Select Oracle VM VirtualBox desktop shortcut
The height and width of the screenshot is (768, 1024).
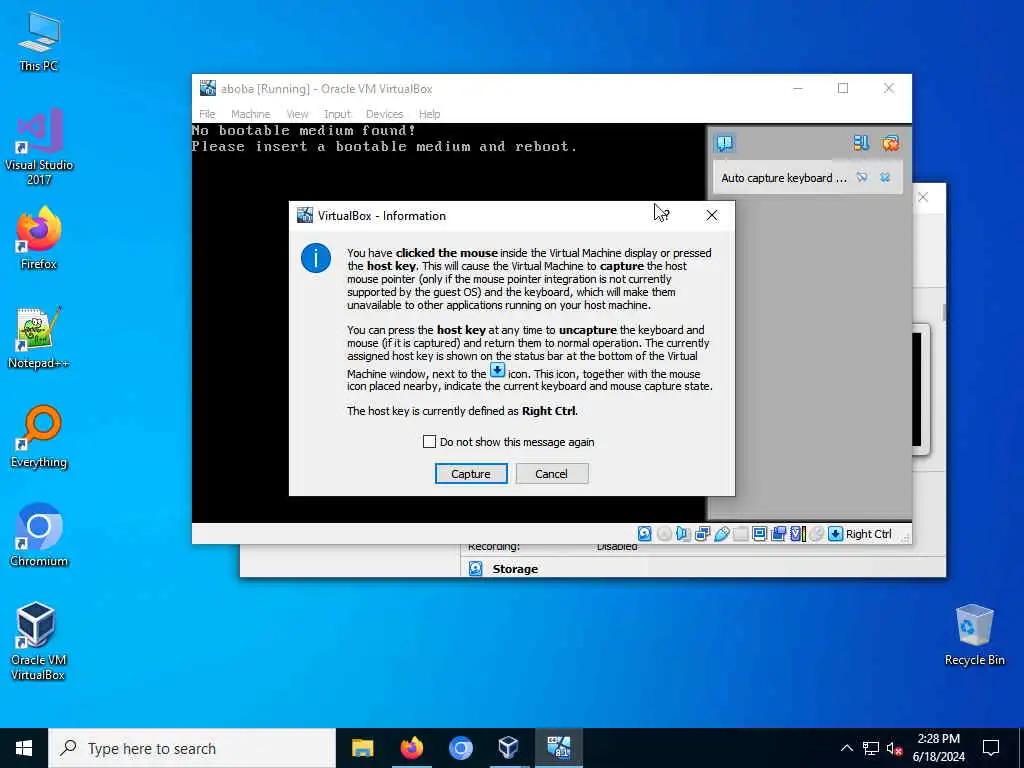point(39,641)
